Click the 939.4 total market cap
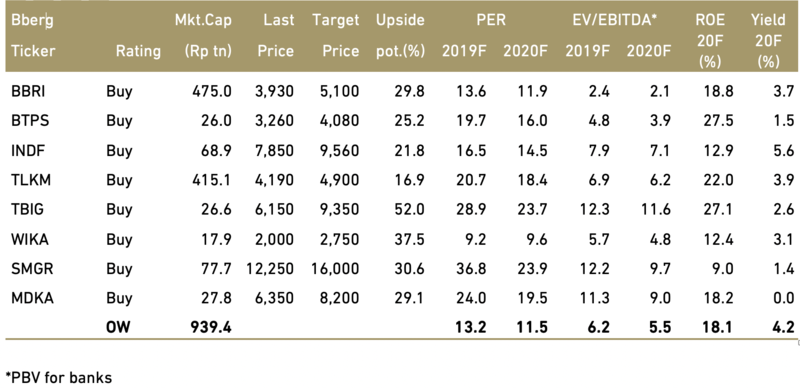800x388 pixels. point(210,327)
